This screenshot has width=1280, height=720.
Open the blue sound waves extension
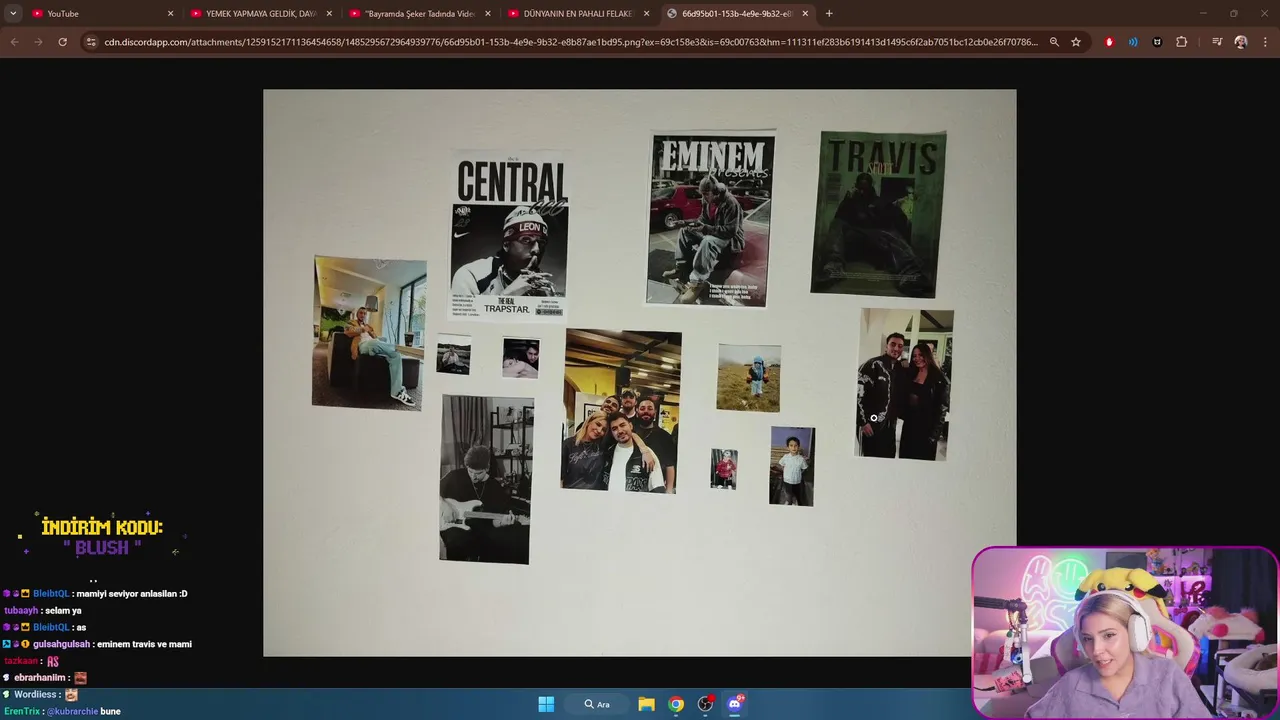point(1133,42)
